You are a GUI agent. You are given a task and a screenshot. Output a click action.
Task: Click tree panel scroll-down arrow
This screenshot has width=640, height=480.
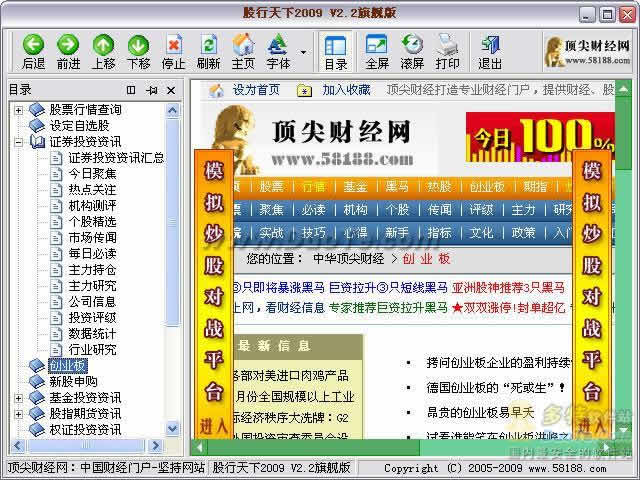(173, 429)
